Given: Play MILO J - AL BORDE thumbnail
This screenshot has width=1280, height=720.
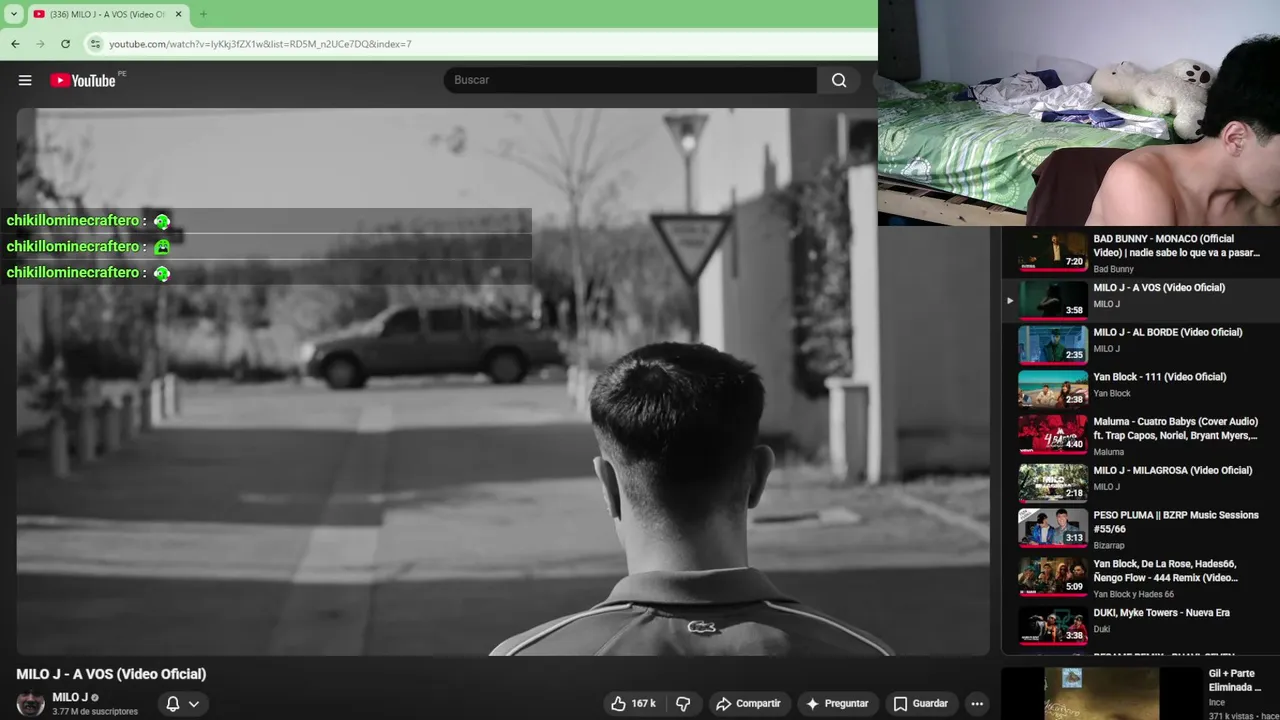Looking at the screenshot, I should pyautogui.click(x=1053, y=345).
